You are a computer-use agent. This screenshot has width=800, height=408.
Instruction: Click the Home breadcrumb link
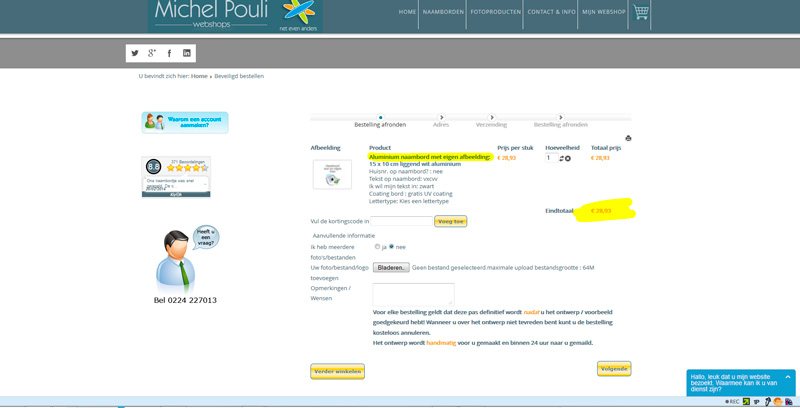pyautogui.click(x=199, y=76)
